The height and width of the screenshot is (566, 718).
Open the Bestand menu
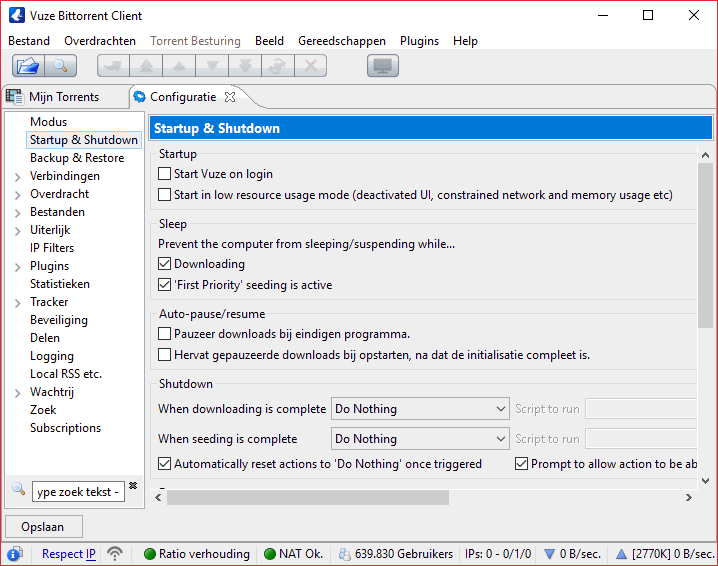tap(29, 41)
